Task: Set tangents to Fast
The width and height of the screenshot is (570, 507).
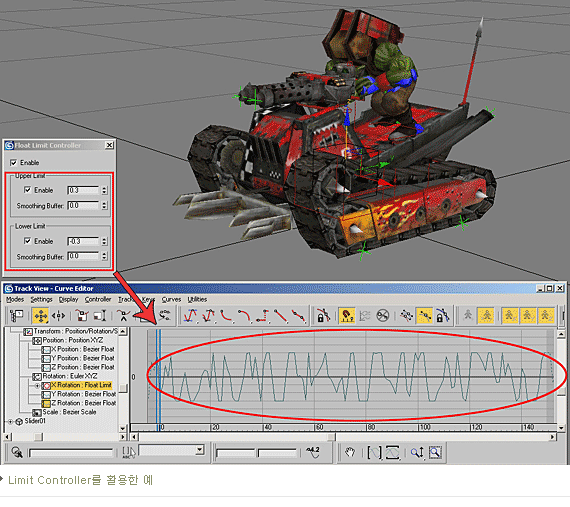Action: click(x=226, y=315)
